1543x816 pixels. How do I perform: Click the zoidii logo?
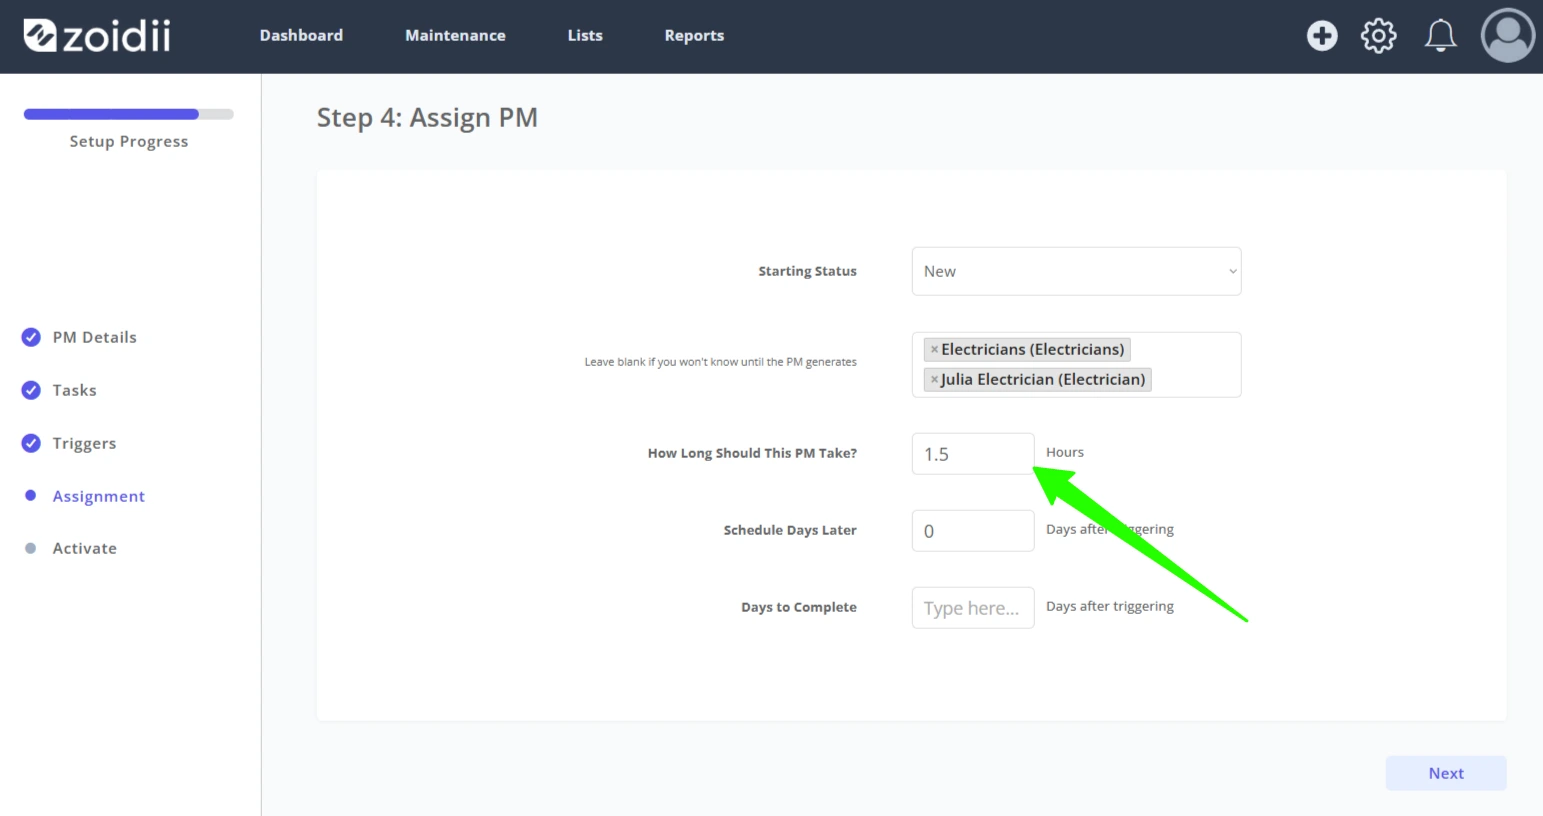[97, 36]
